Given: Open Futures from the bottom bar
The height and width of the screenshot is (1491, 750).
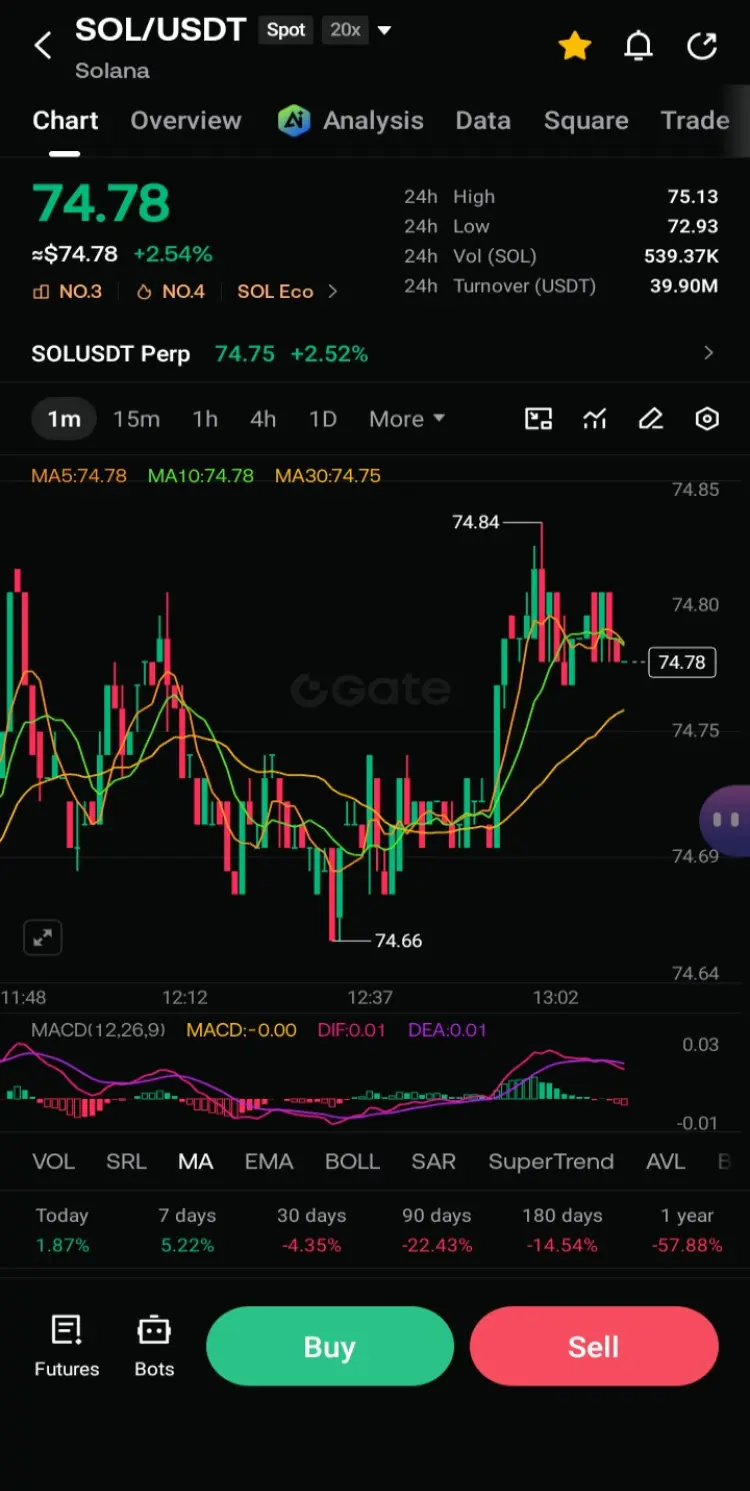Looking at the screenshot, I should click(x=67, y=1347).
